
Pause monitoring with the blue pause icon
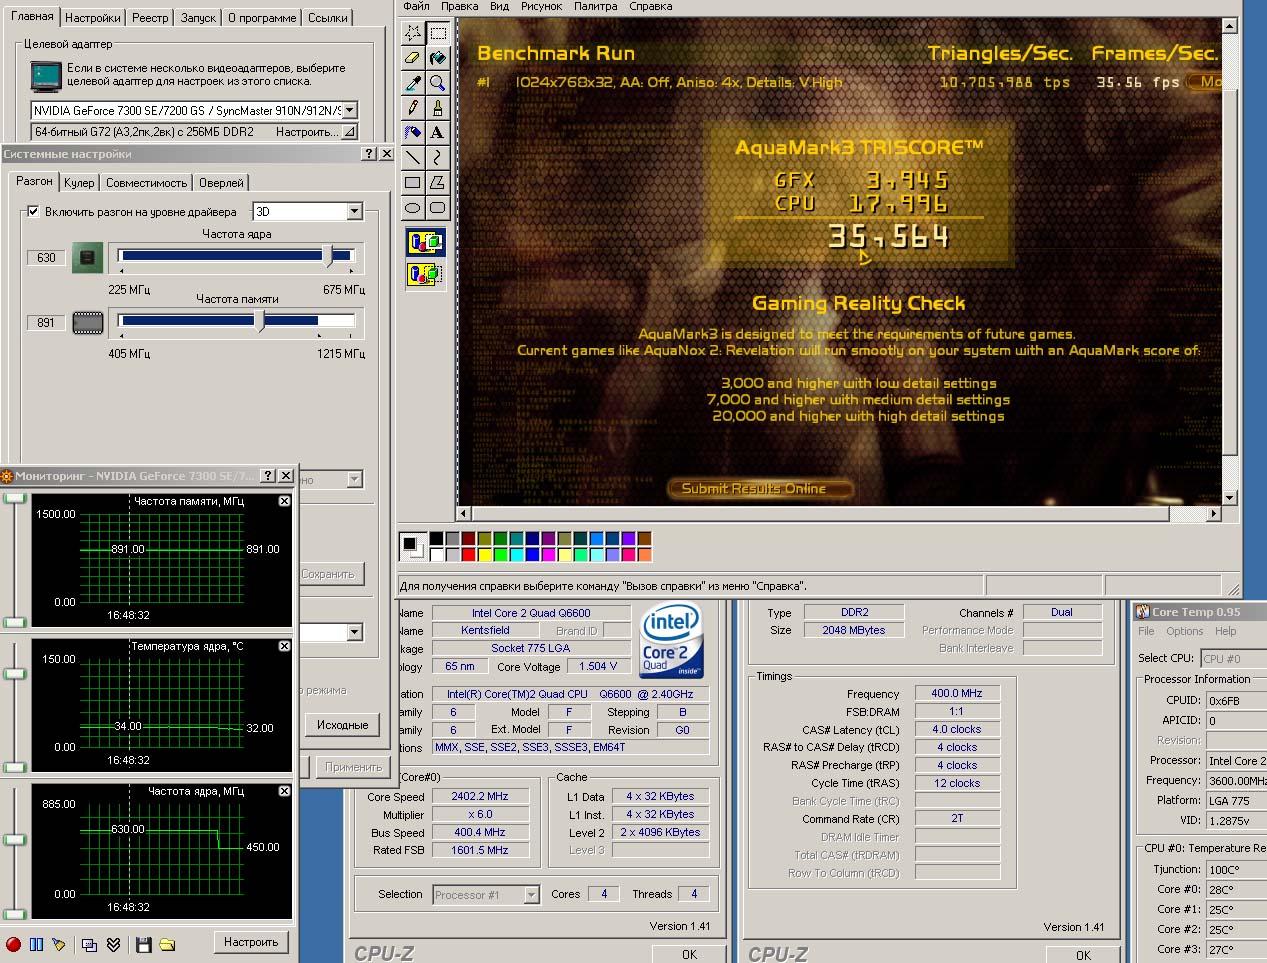pyautogui.click(x=36, y=944)
